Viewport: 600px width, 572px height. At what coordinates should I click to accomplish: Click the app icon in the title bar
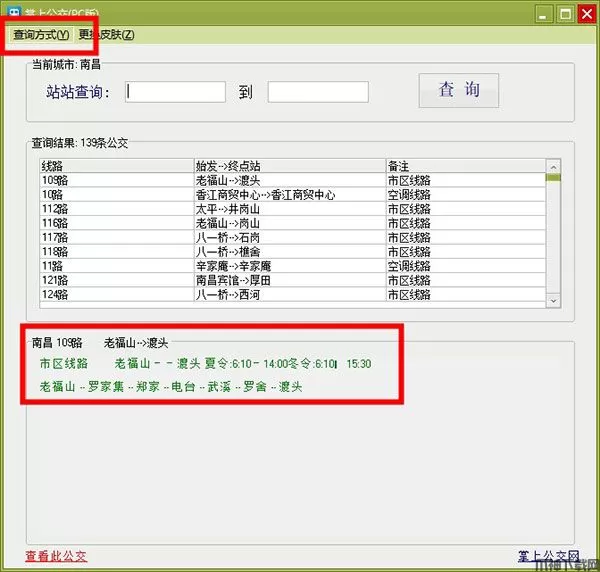tap(15, 13)
